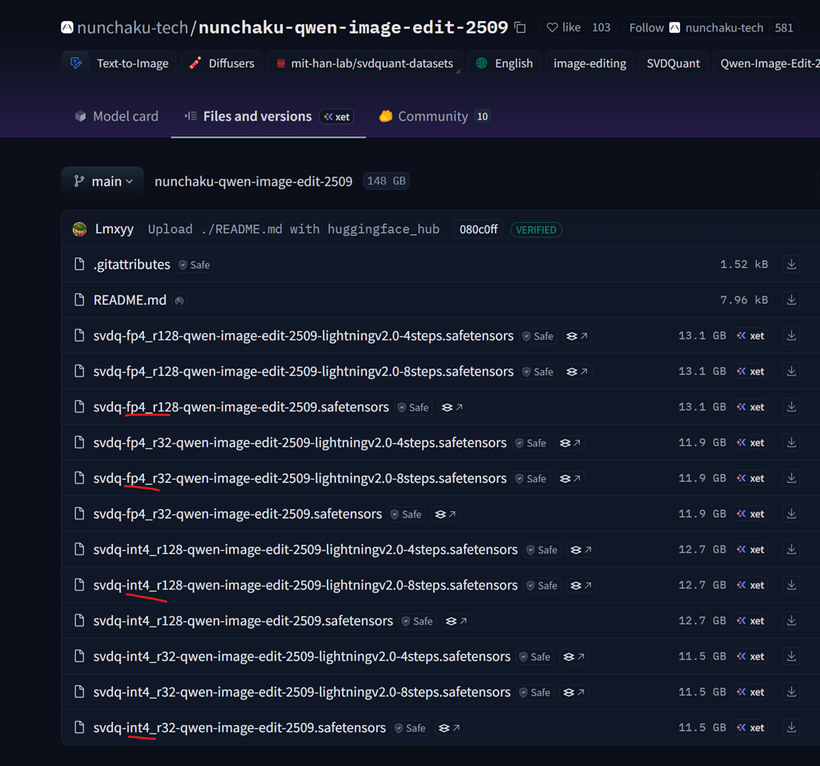Expand the main branch dropdown
This screenshot has width=820, height=766.
pyautogui.click(x=102, y=181)
